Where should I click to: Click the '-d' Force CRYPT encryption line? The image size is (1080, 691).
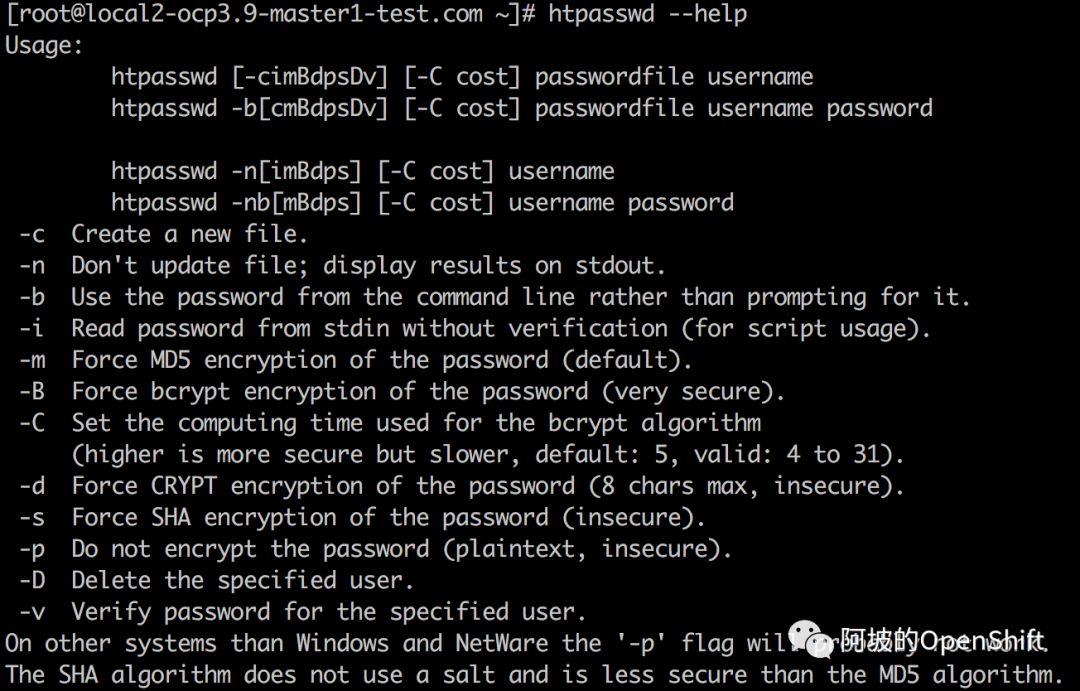[x=461, y=486]
